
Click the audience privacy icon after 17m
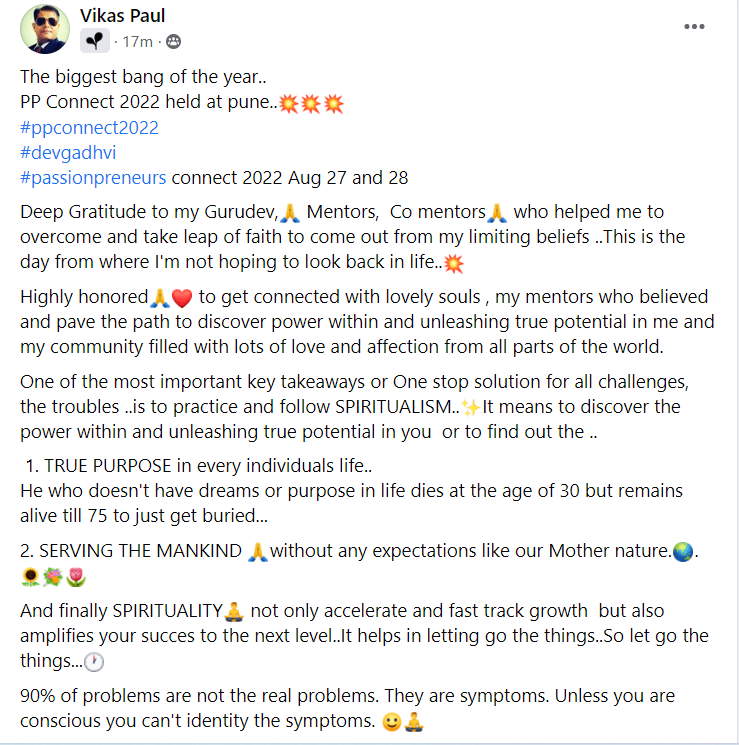click(174, 41)
